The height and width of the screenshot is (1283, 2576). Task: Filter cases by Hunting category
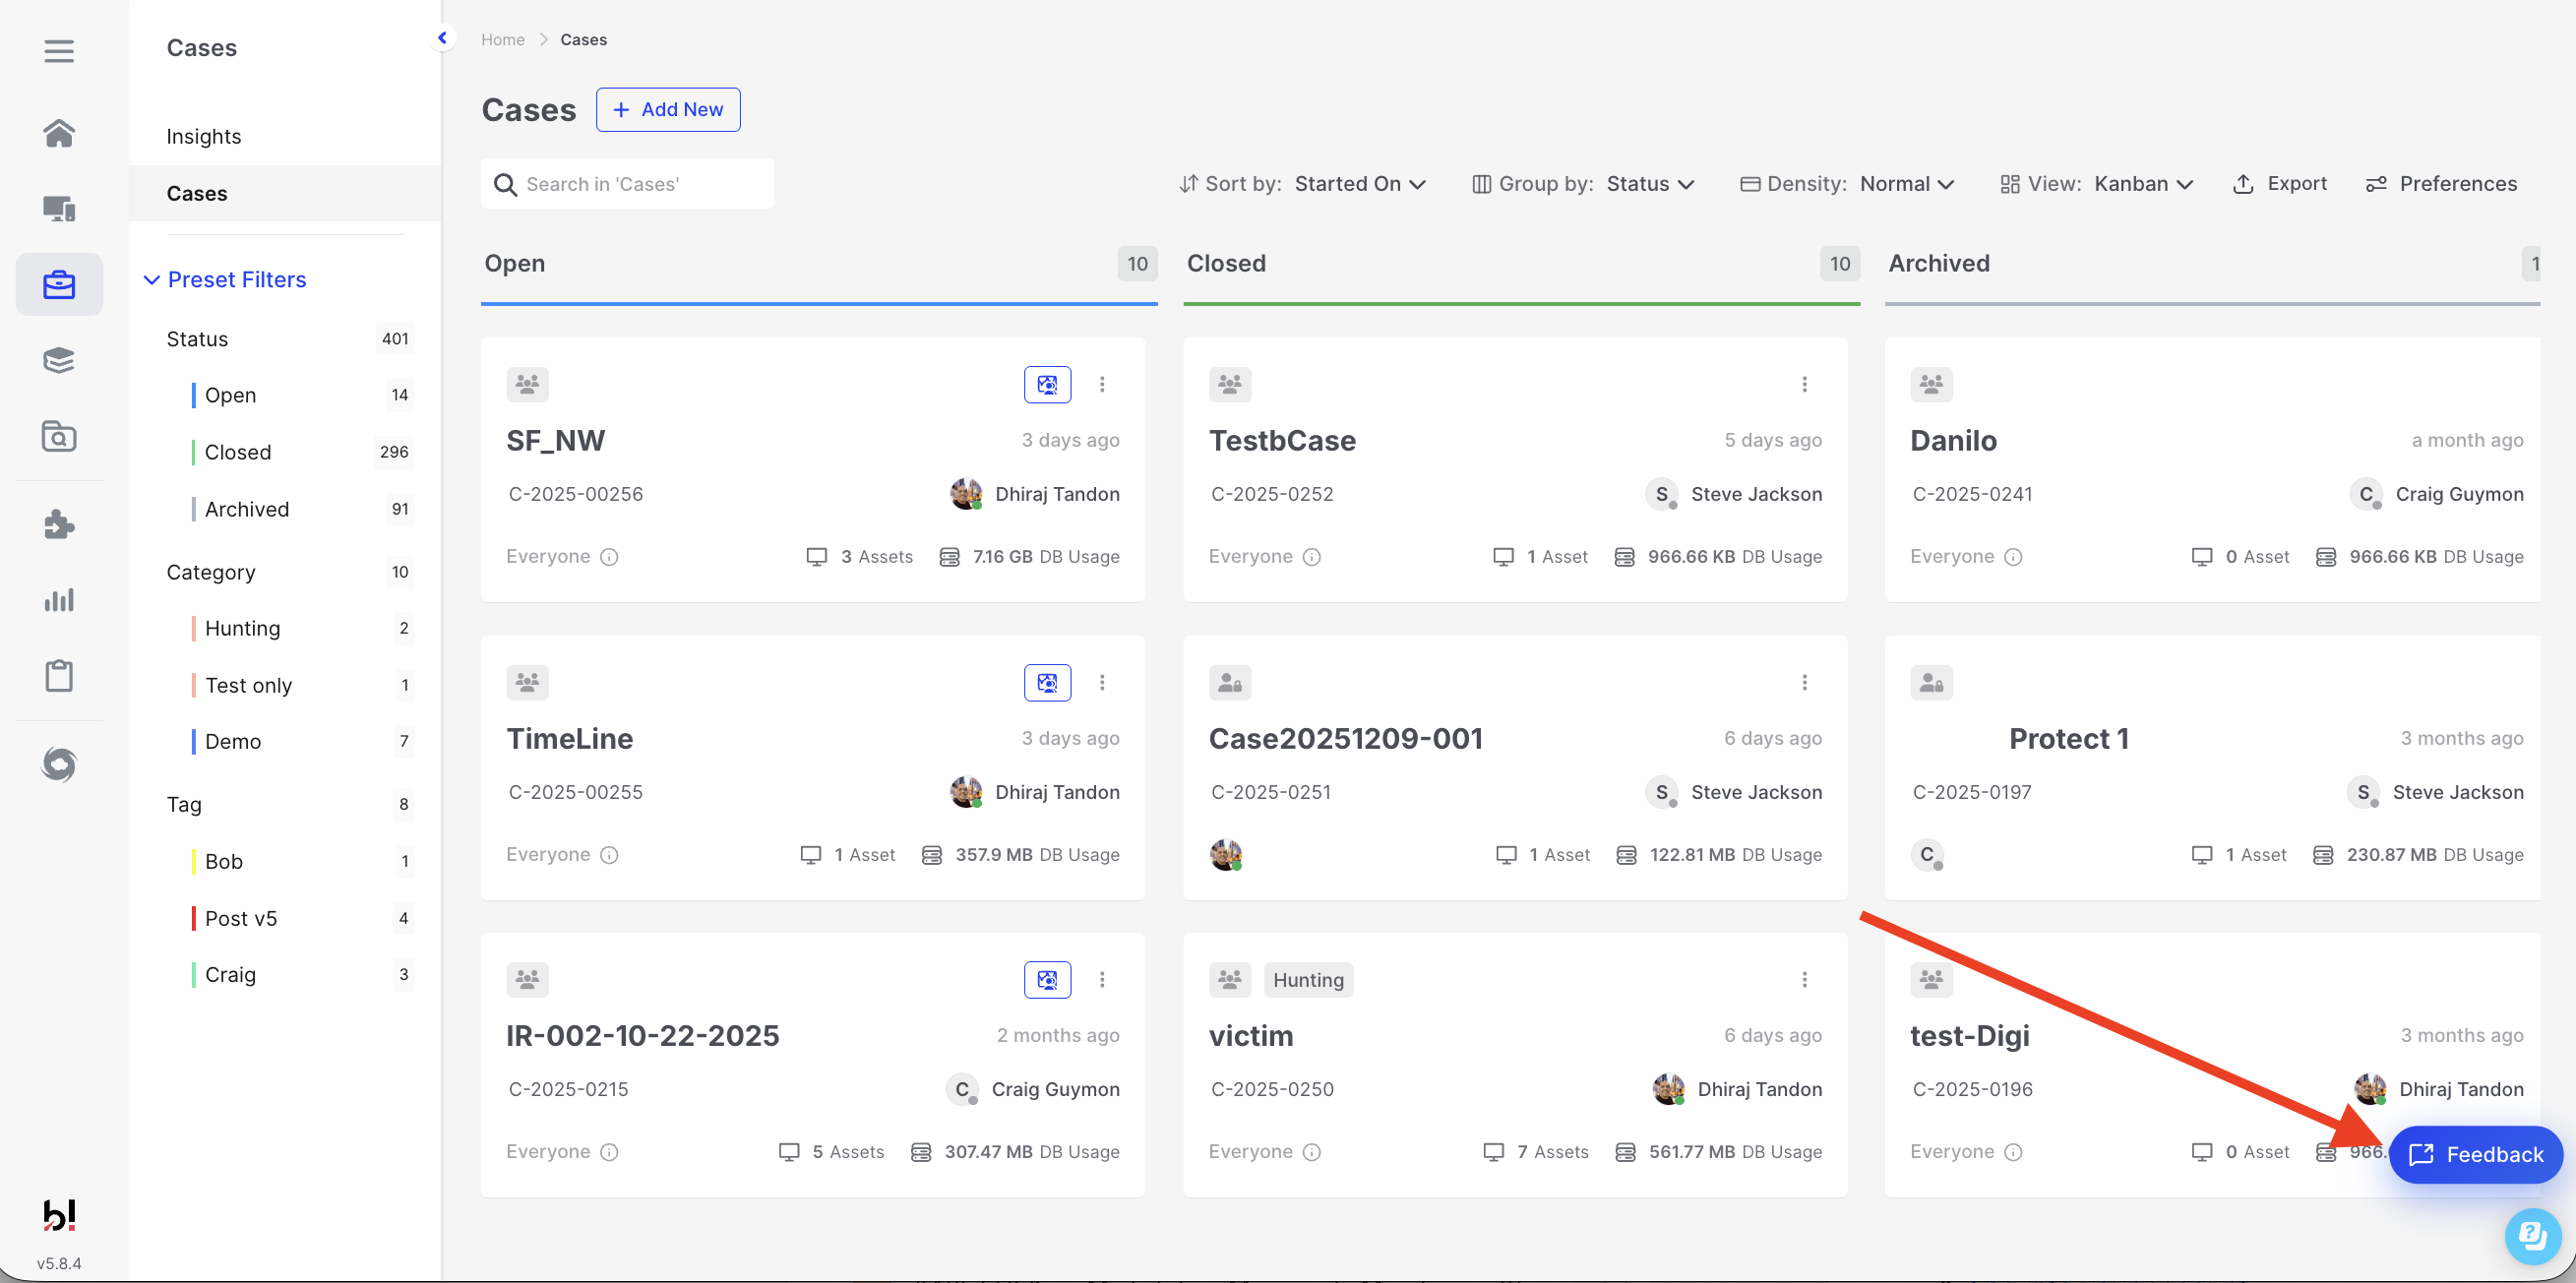pyautogui.click(x=242, y=628)
